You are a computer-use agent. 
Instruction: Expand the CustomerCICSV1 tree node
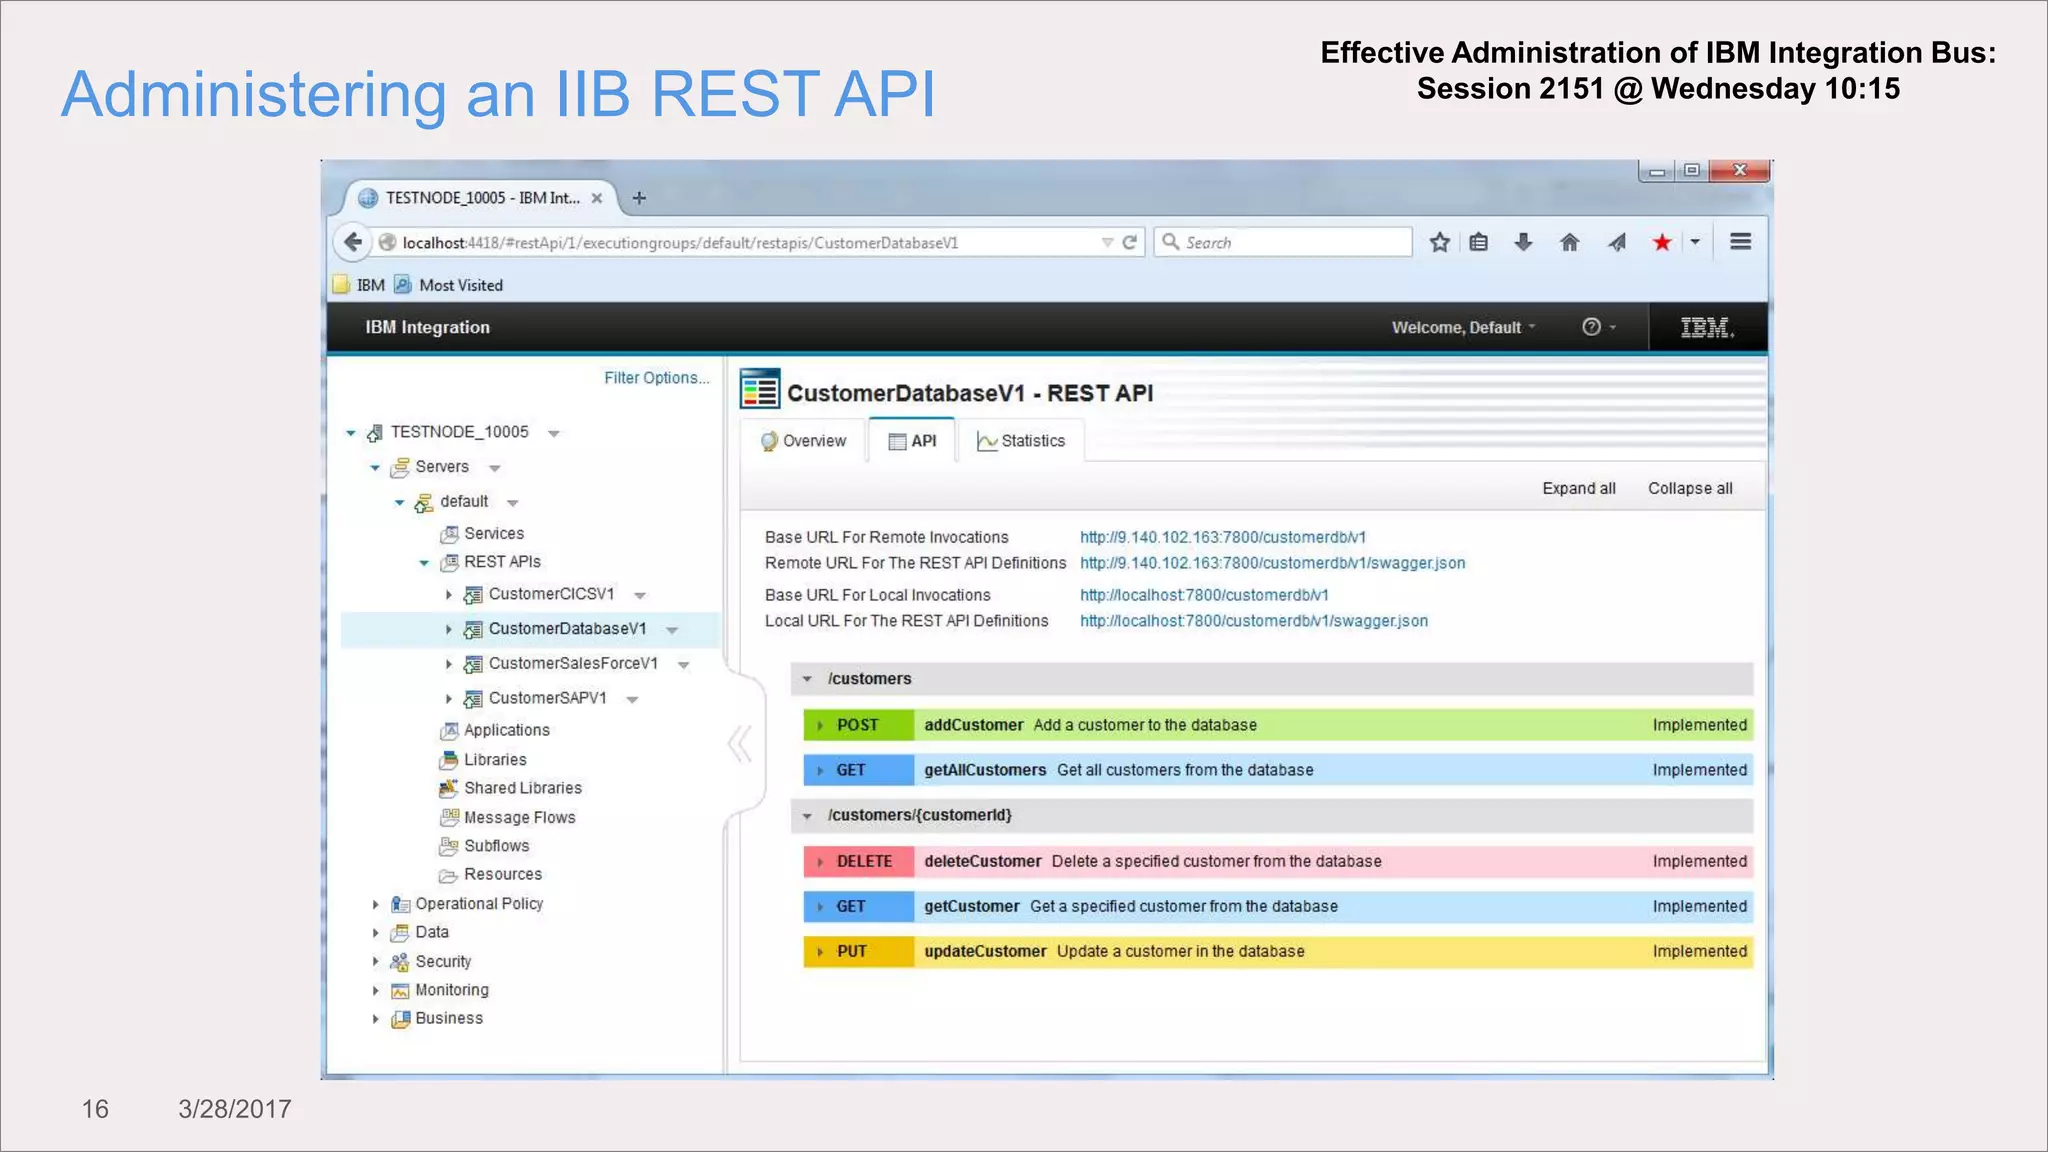pyautogui.click(x=449, y=595)
